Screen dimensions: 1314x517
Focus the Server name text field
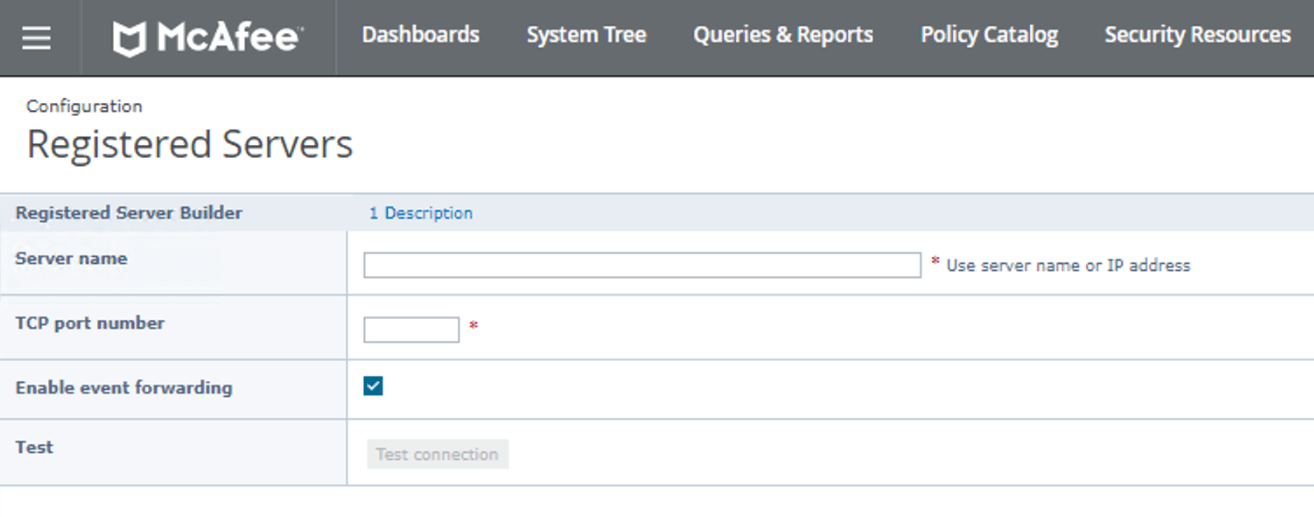pos(642,265)
